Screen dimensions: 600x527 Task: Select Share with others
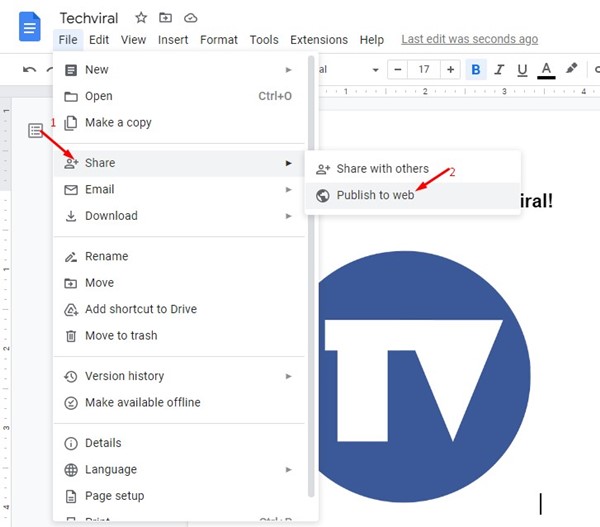click(412, 169)
